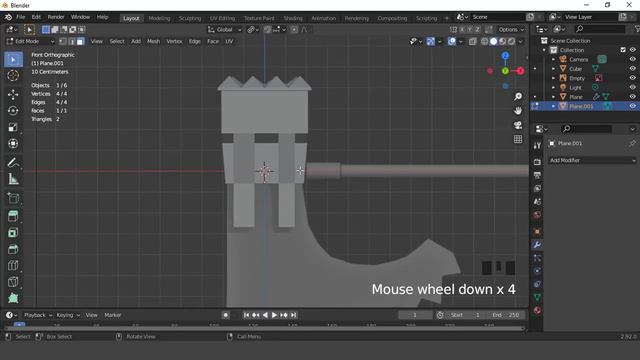The height and width of the screenshot is (360, 640).
Task: Select the Loop Cut tool
Action: click(13, 265)
